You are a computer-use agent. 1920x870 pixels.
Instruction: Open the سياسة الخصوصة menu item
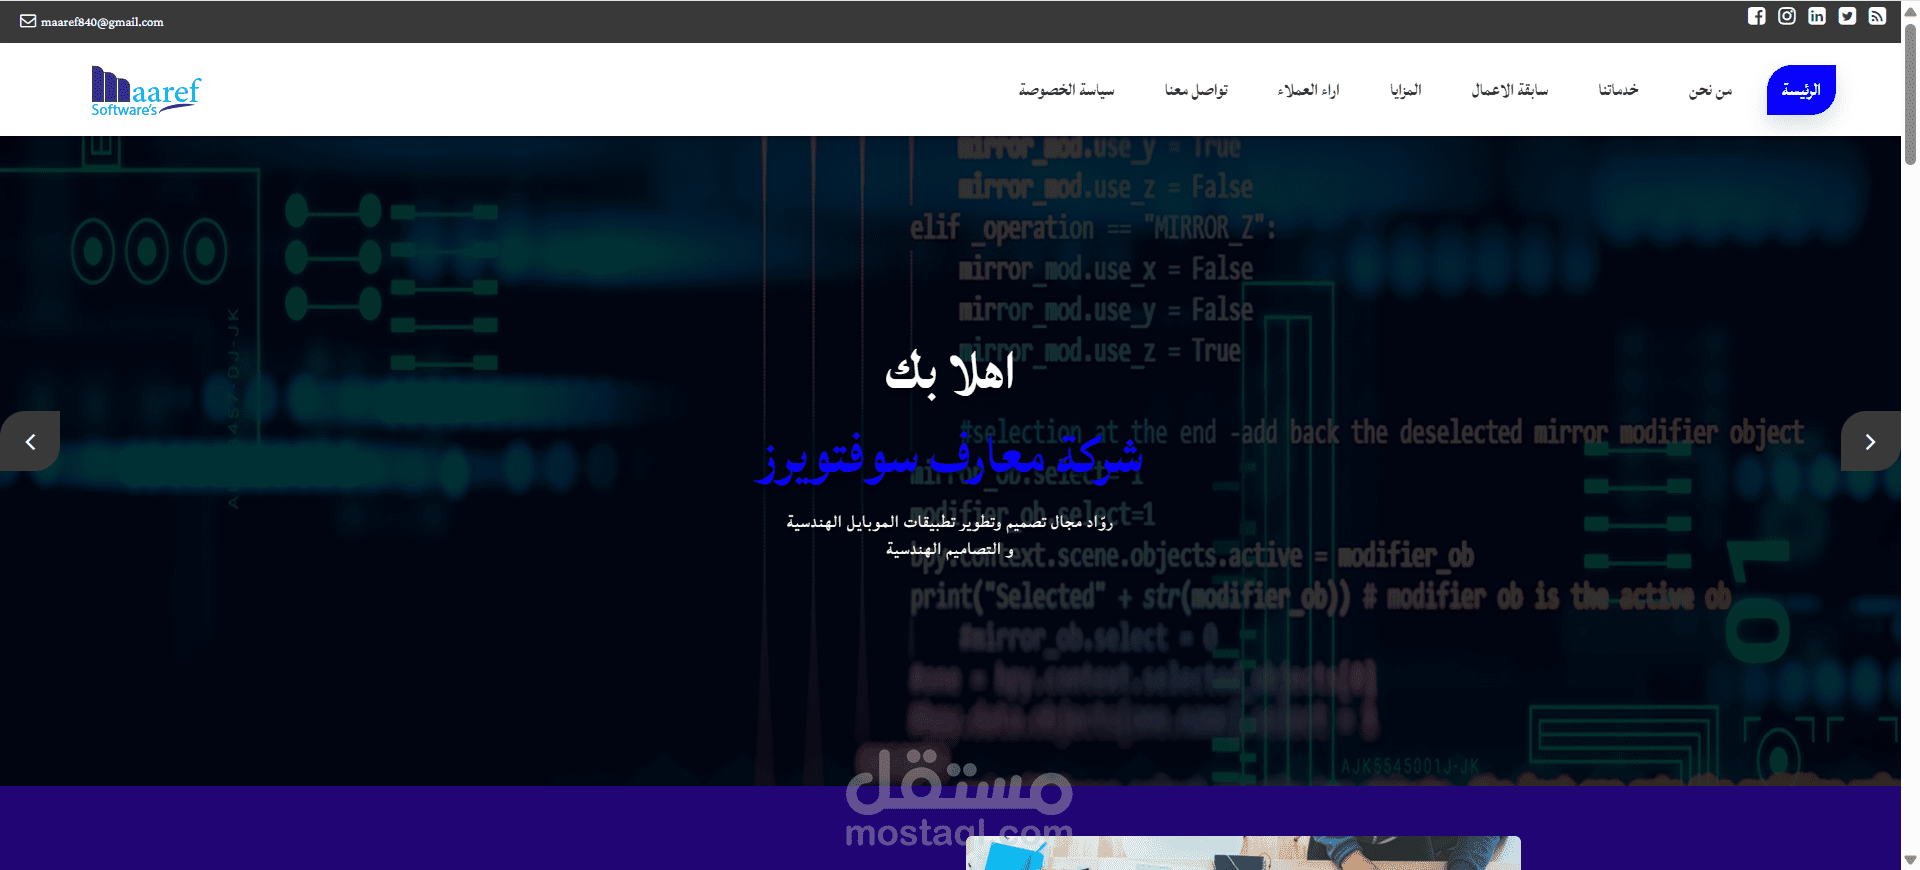click(1066, 90)
